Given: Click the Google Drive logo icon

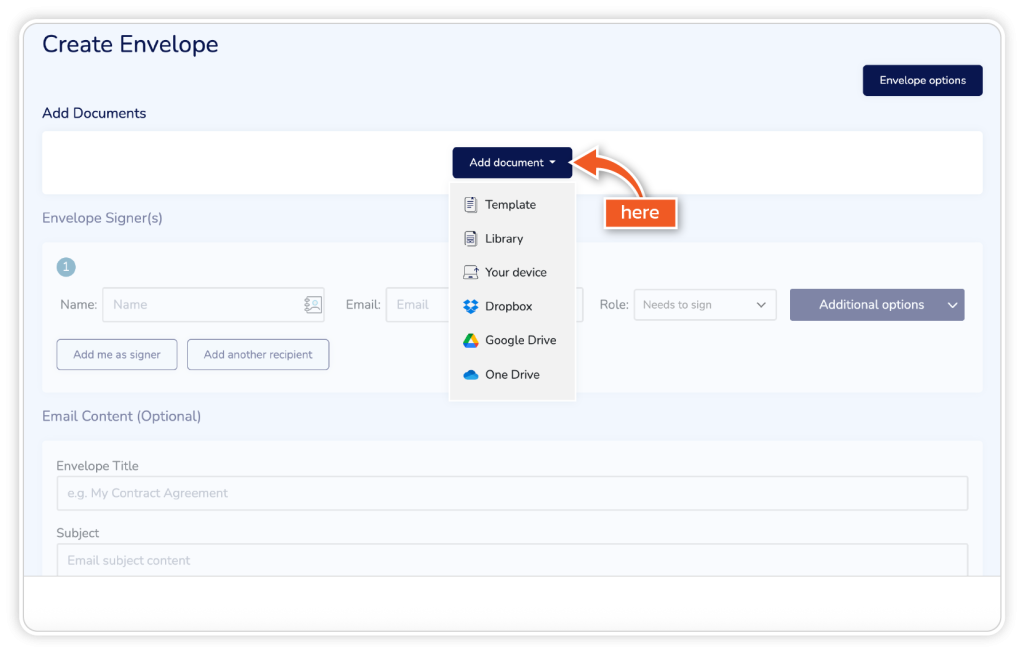Looking at the screenshot, I should 470,341.
